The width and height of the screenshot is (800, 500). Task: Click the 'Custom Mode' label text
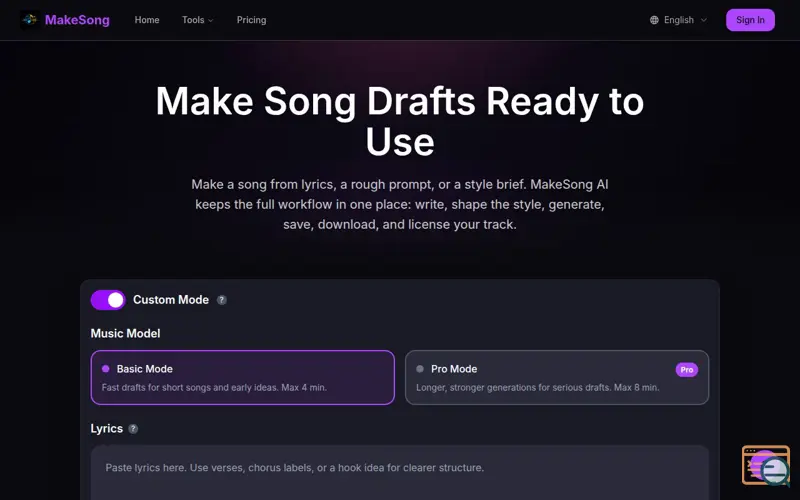click(x=171, y=300)
